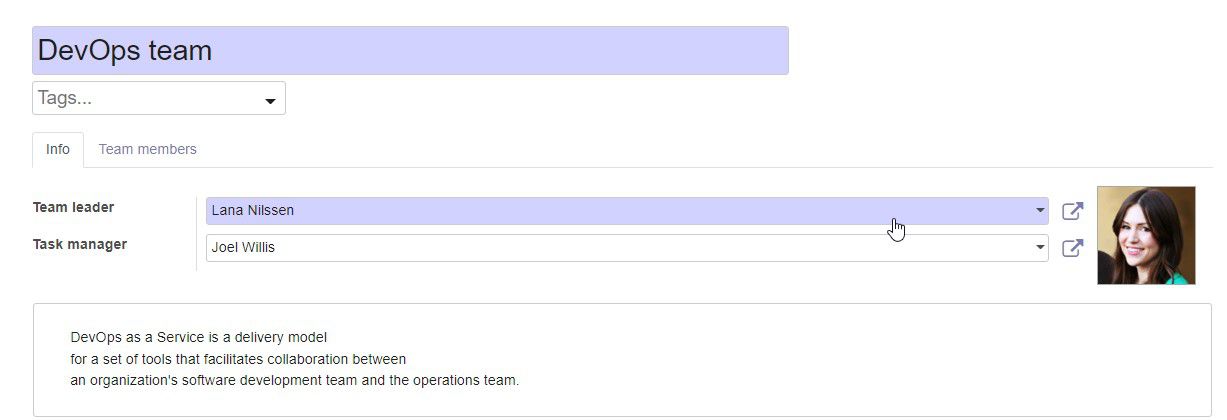1227x420 pixels.
Task: Click the word team in title field
Action: [182, 50]
